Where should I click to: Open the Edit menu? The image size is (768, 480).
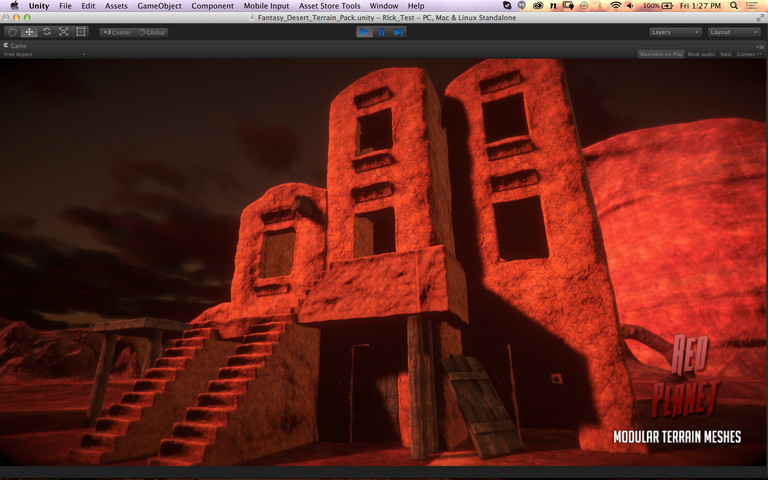point(88,6)
